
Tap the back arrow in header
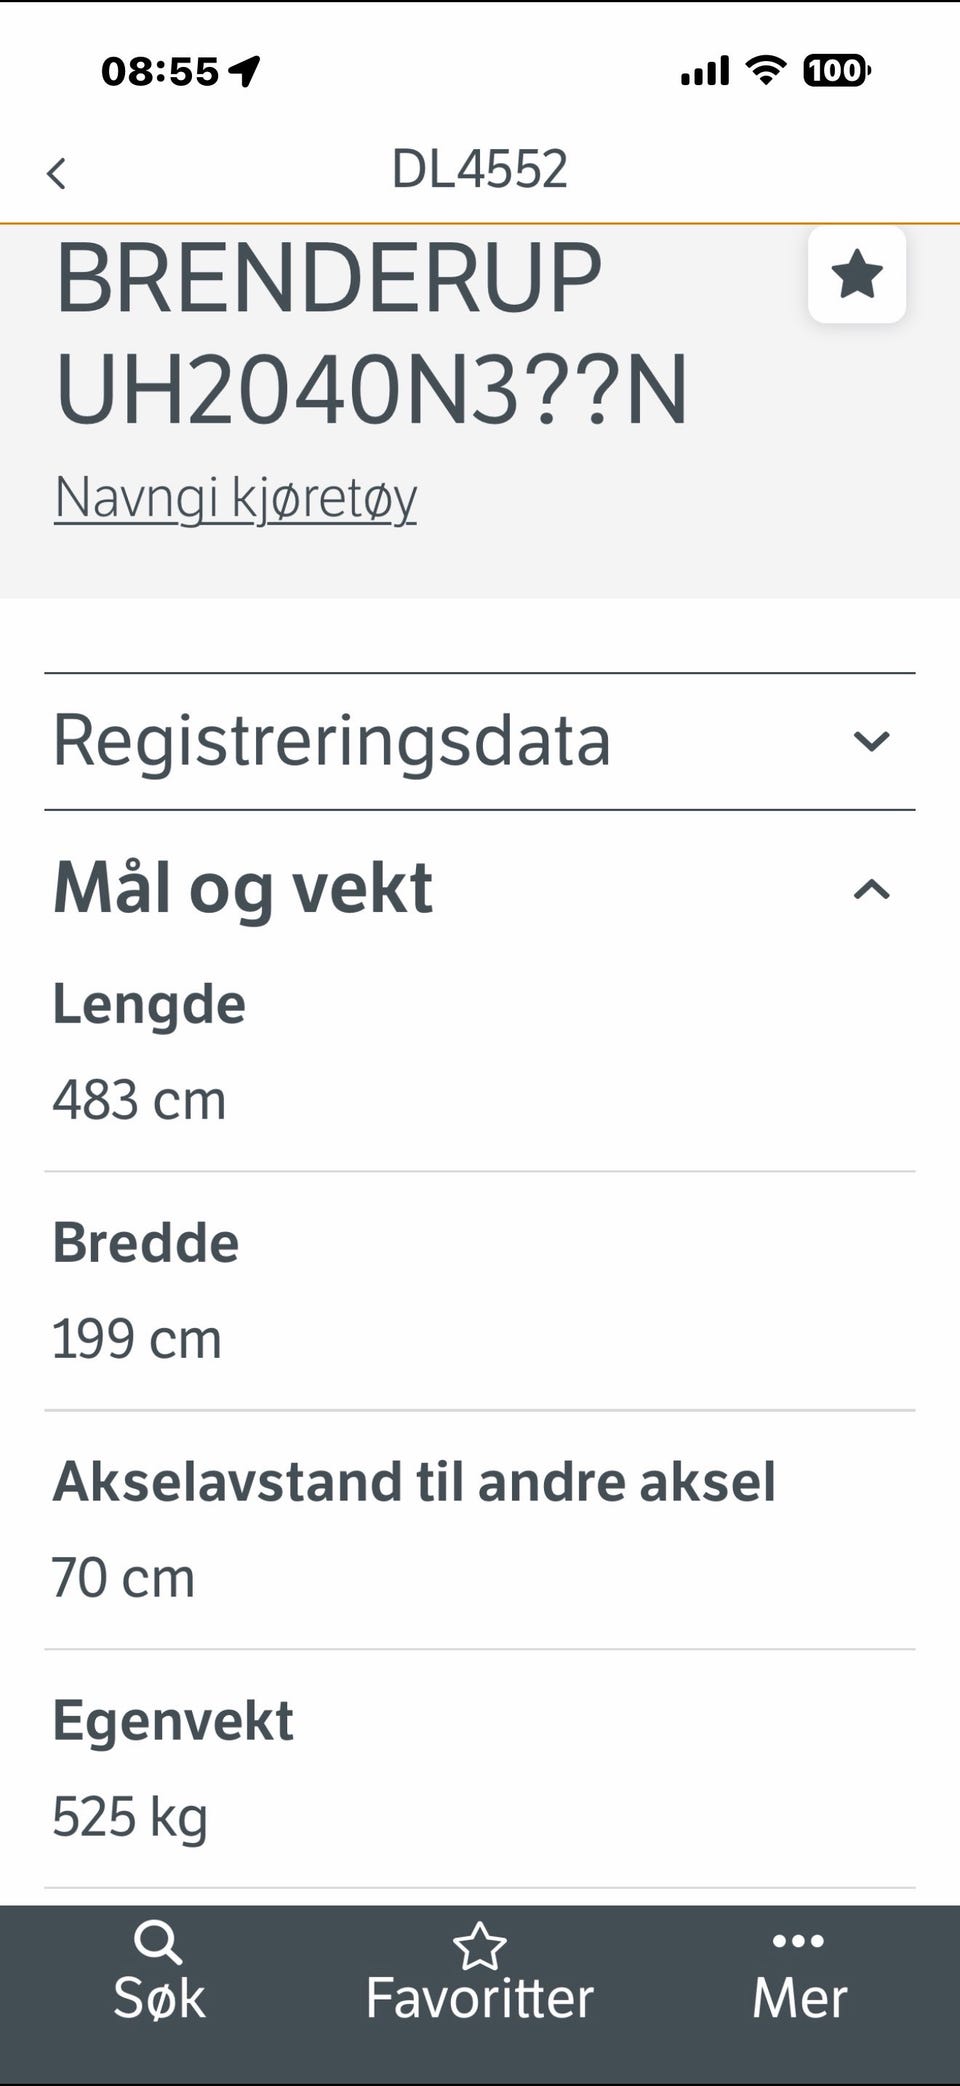pyautogui.click(x=57, y=173)
